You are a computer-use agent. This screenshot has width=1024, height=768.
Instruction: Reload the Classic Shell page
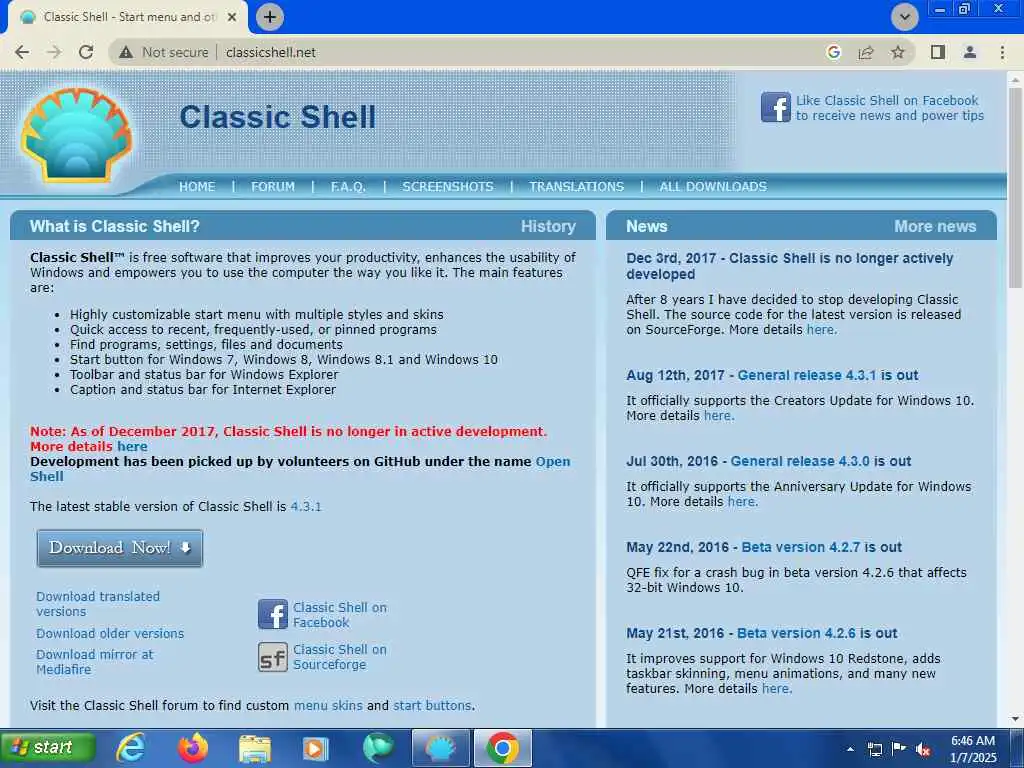tap(86, 52)
